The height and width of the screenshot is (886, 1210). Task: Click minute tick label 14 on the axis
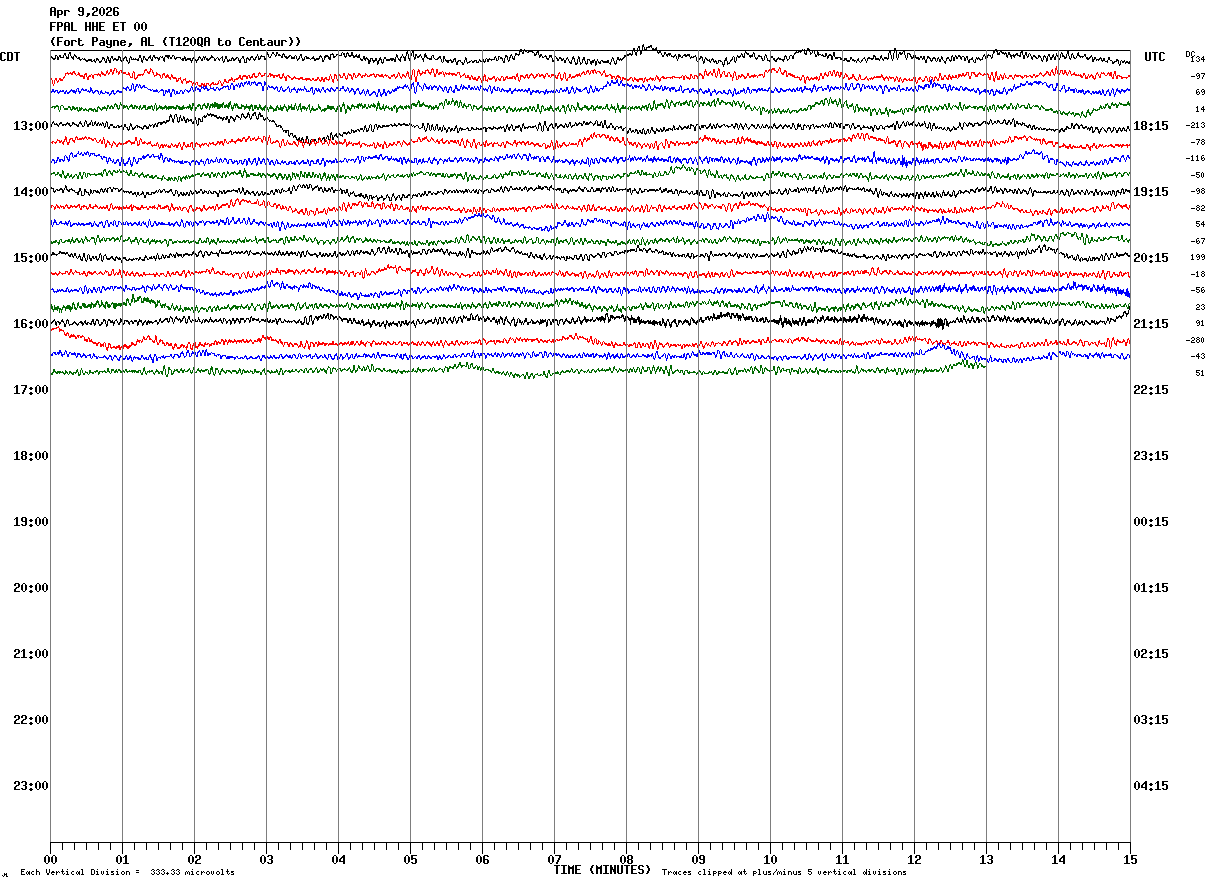tap(1058, 860)
